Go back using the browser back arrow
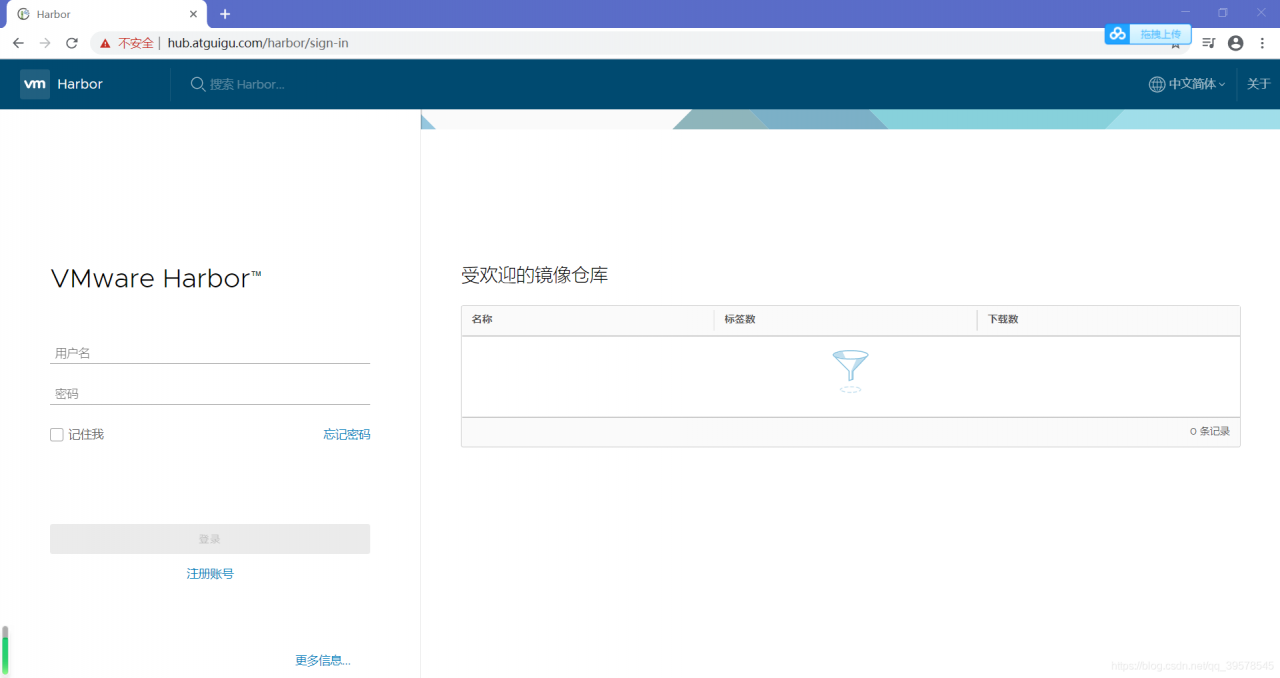Viewport: 1280px width, 678px height. point(18,43)
